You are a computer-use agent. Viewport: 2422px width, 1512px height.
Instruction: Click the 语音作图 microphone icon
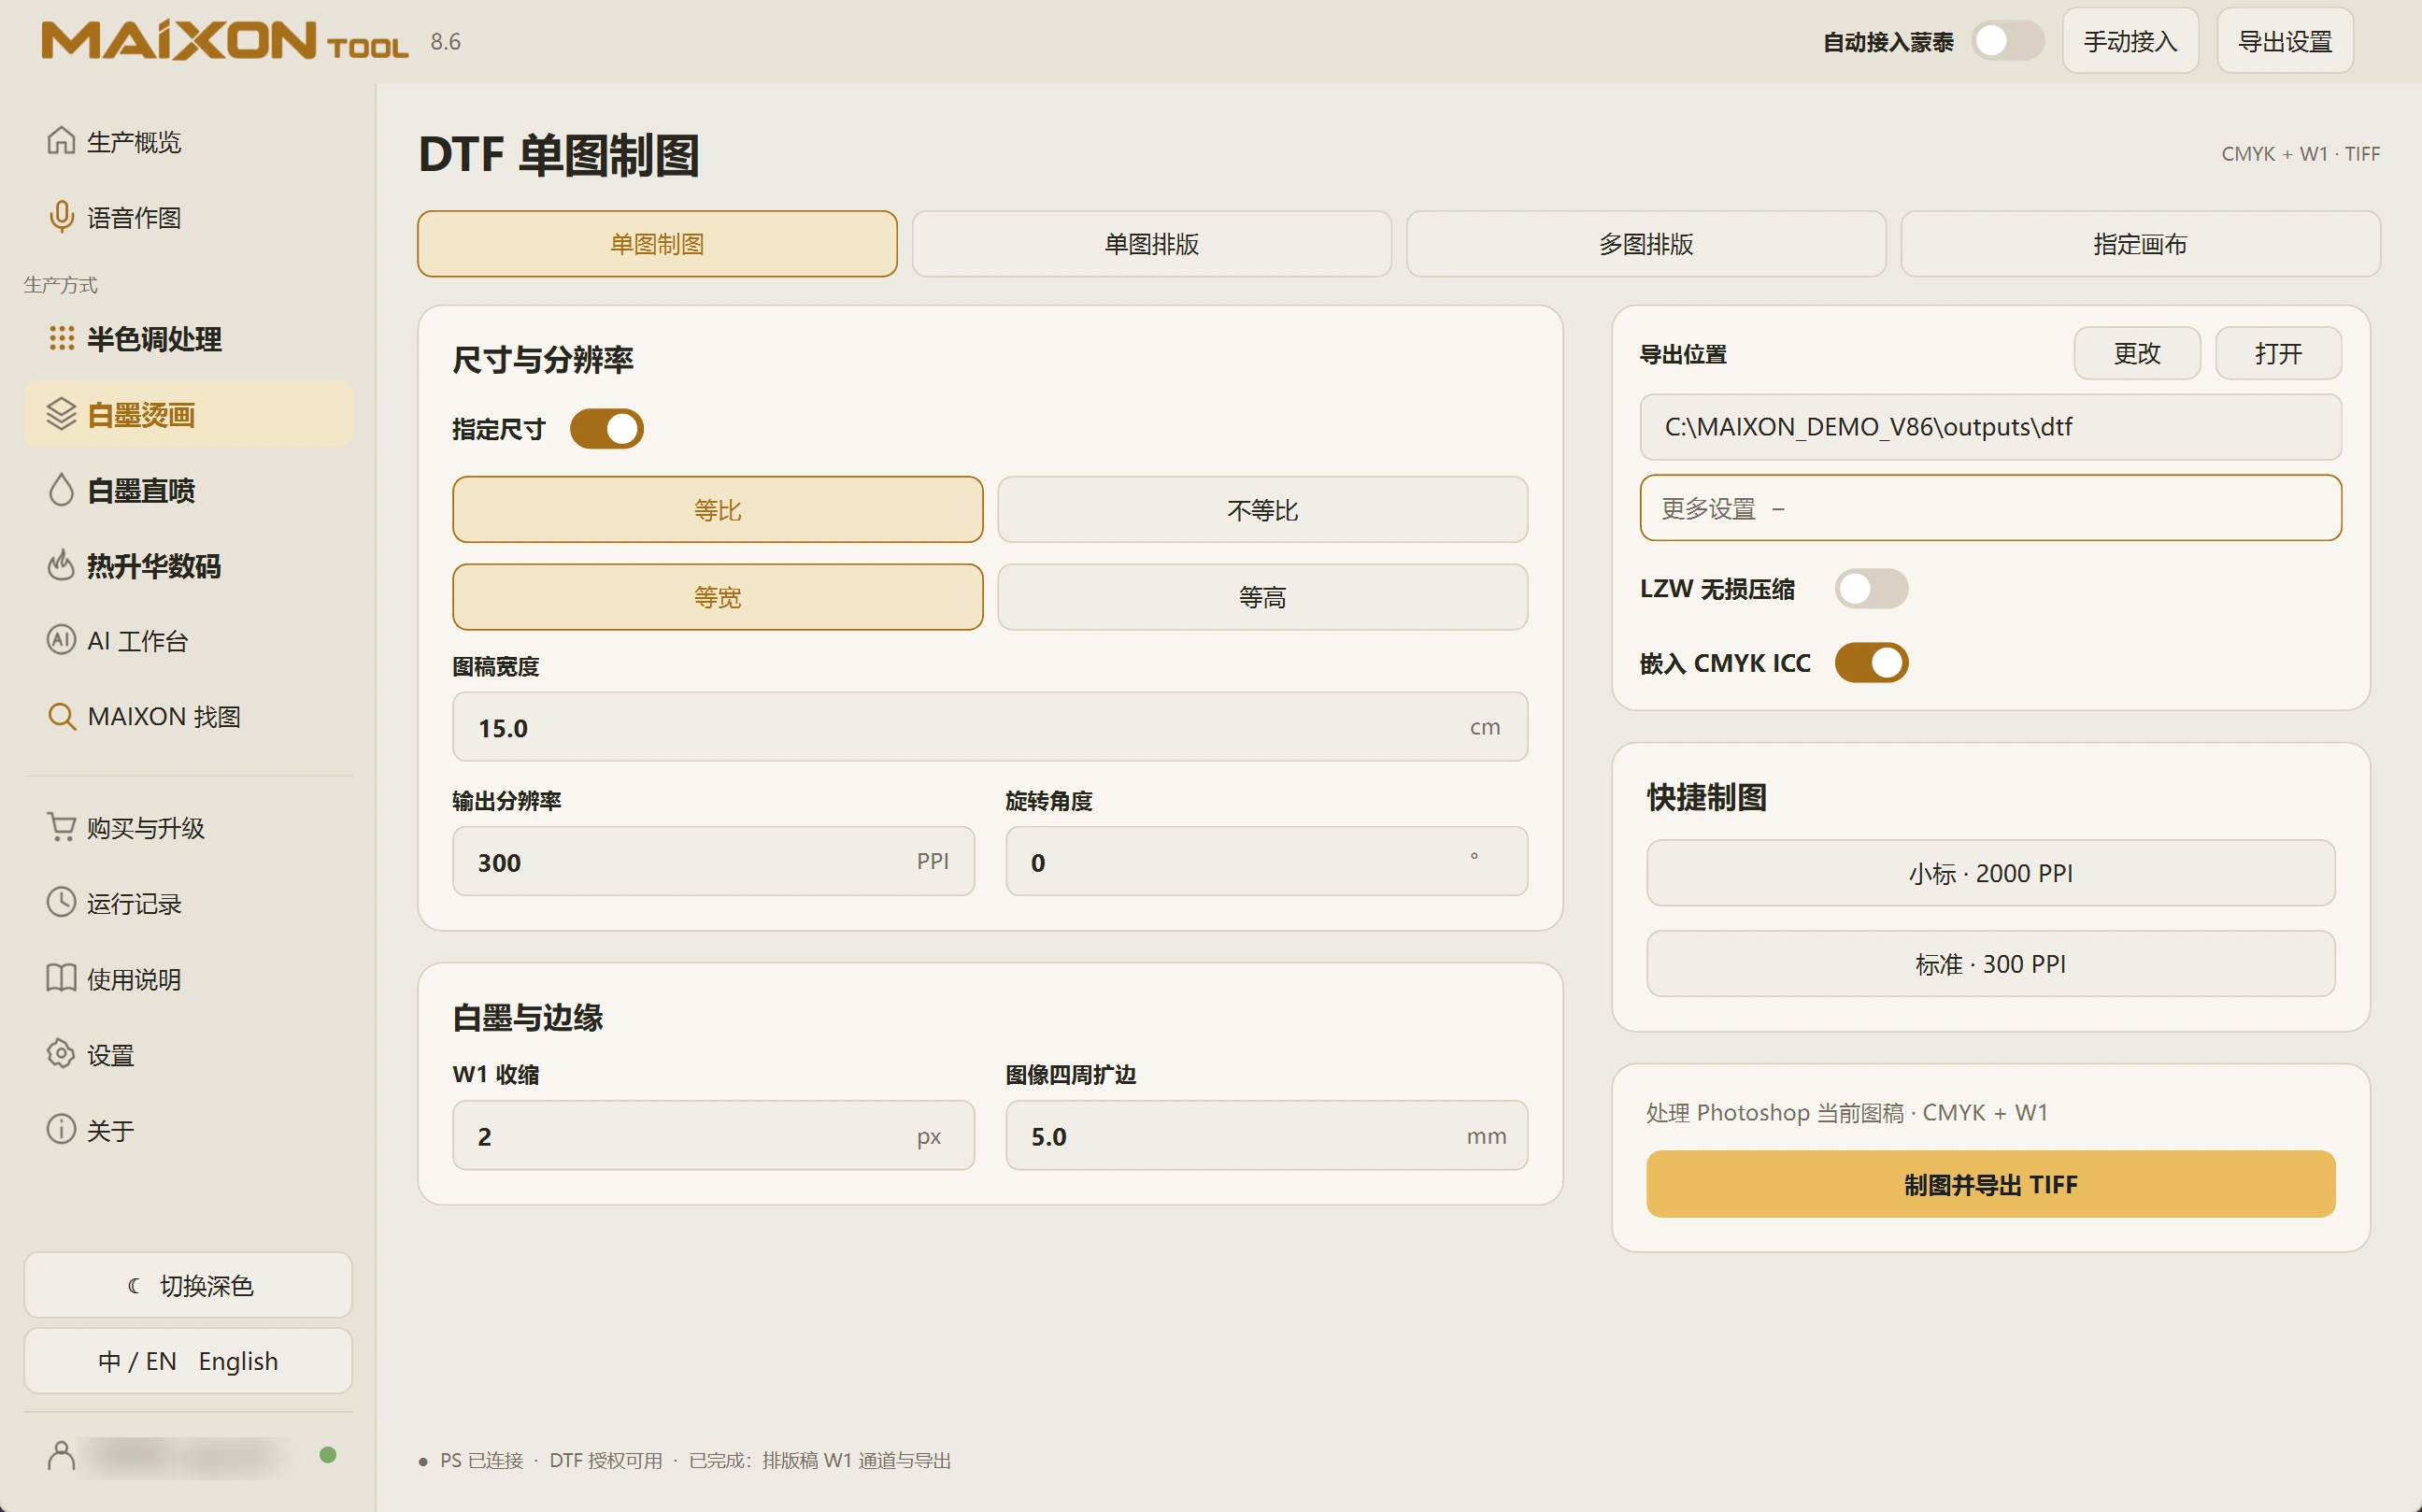61,217
